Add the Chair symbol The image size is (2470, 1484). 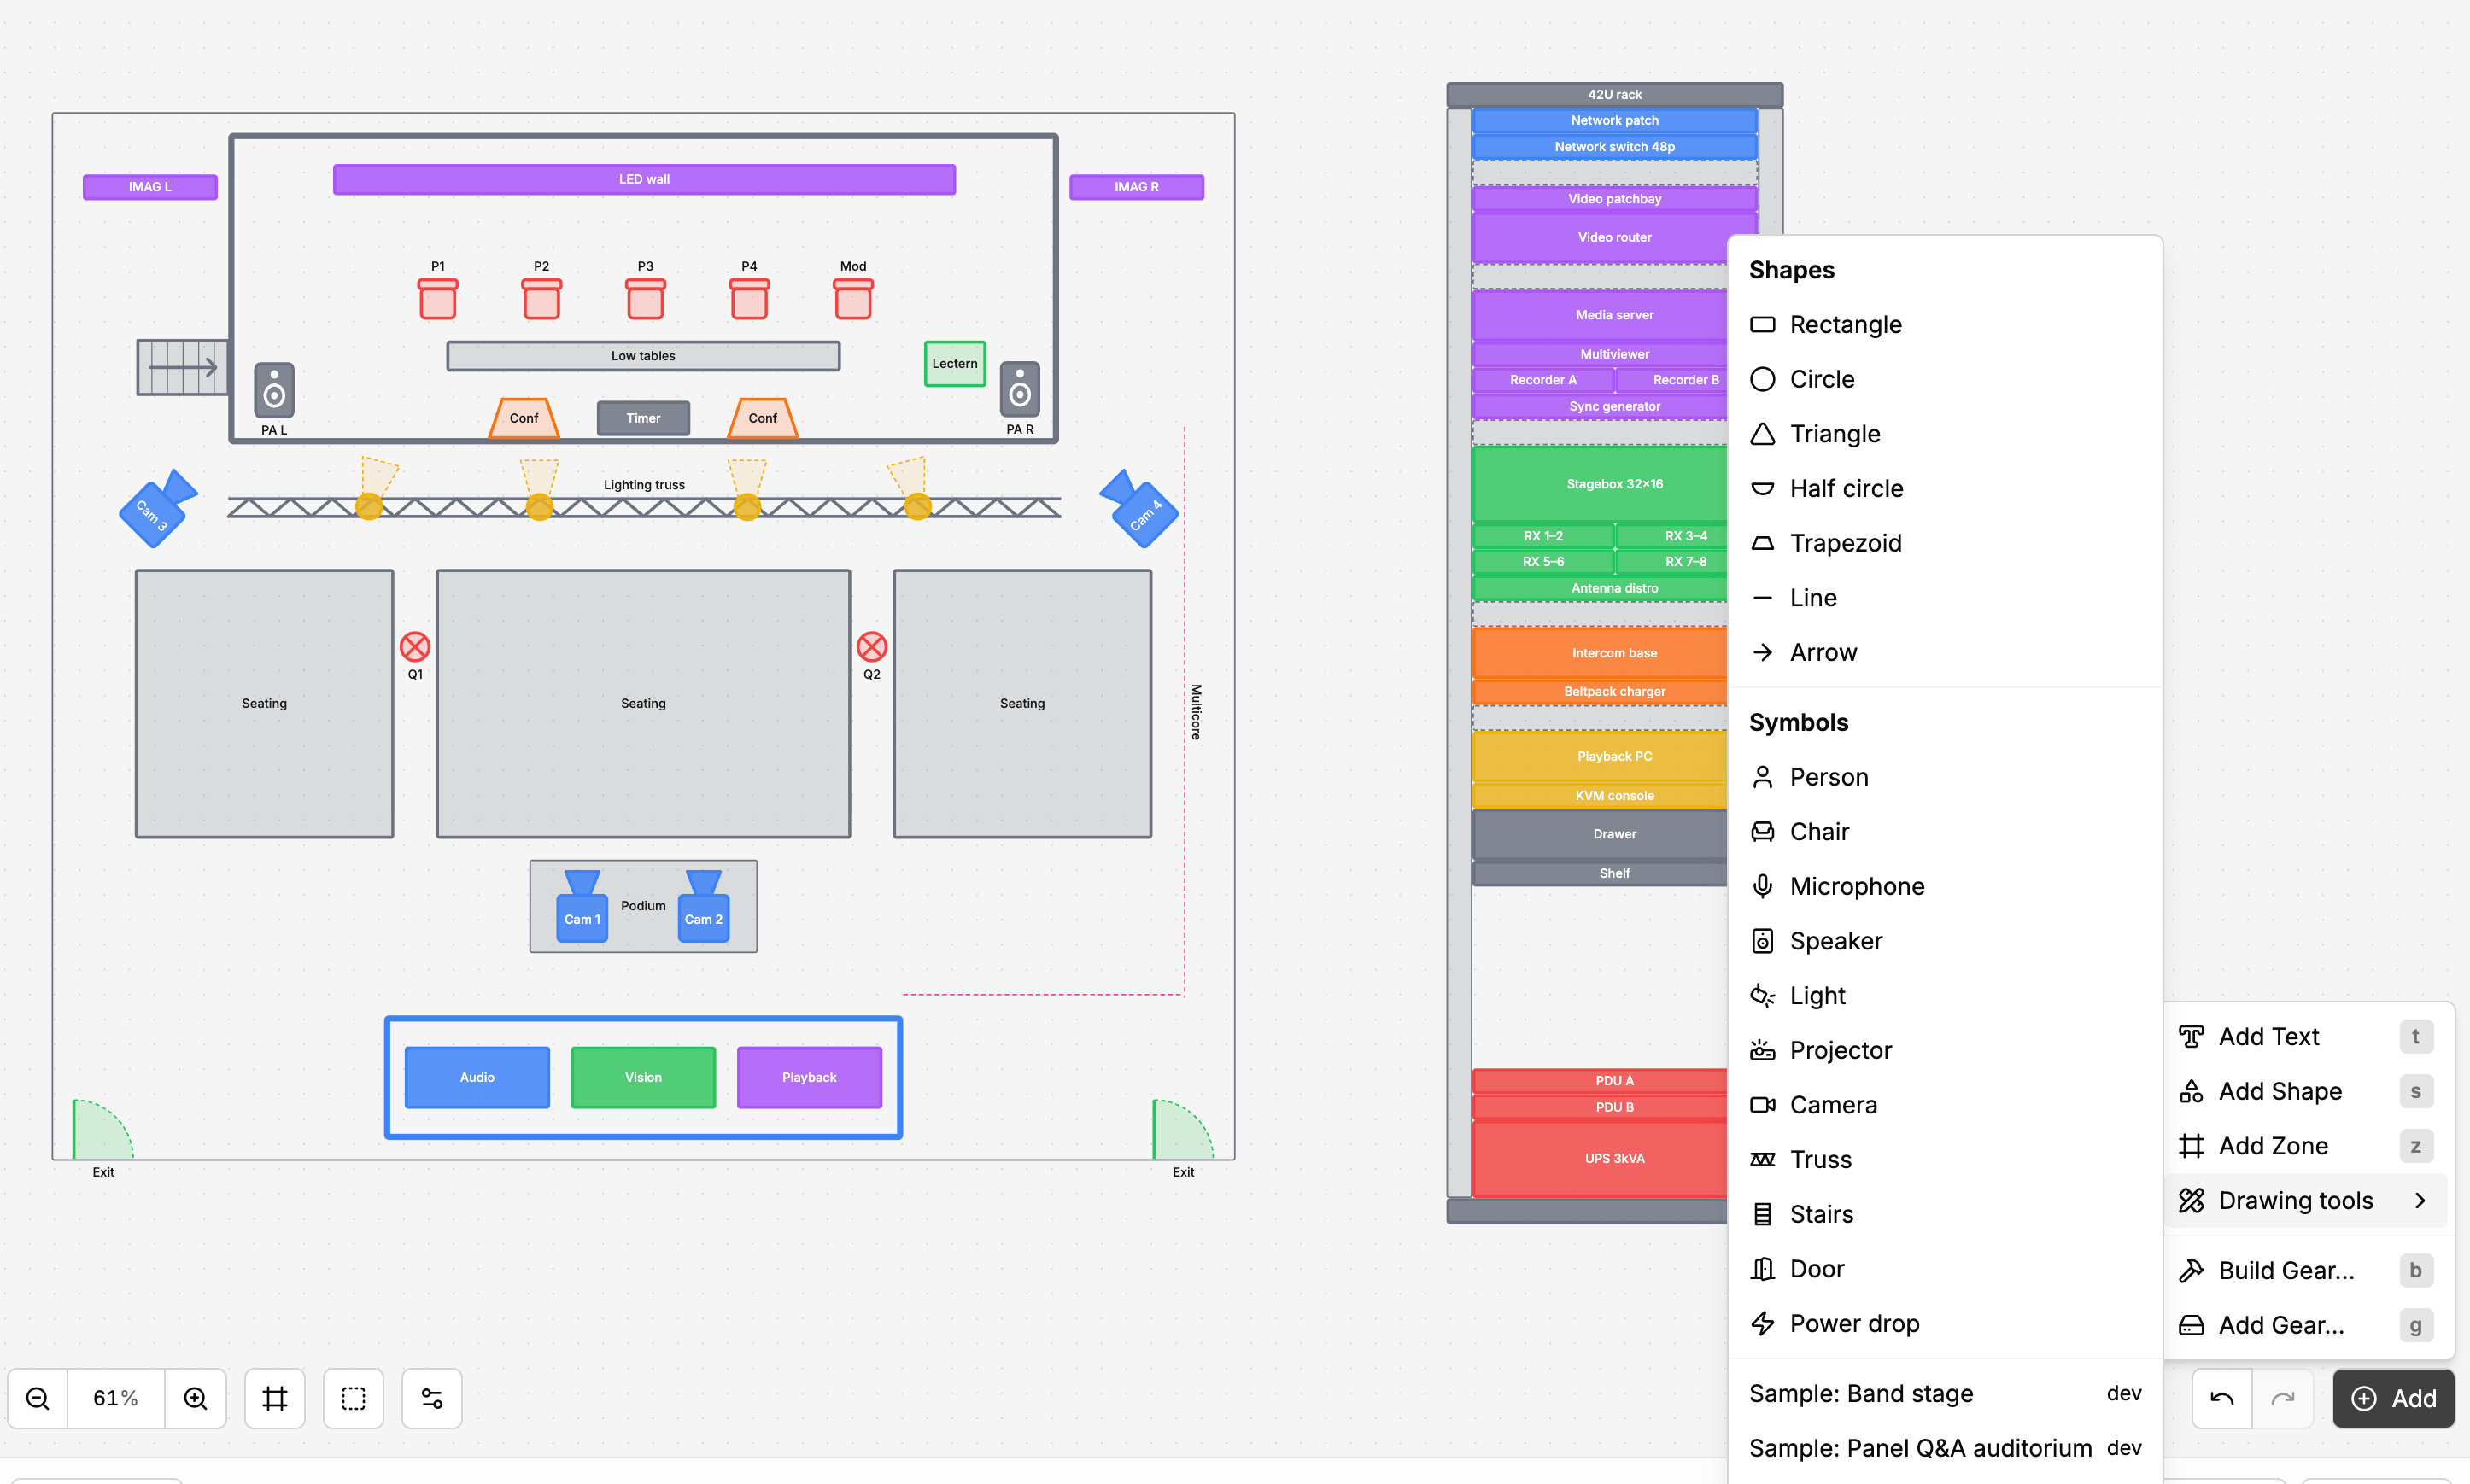pyautogui.click(x=1945, y=832)
